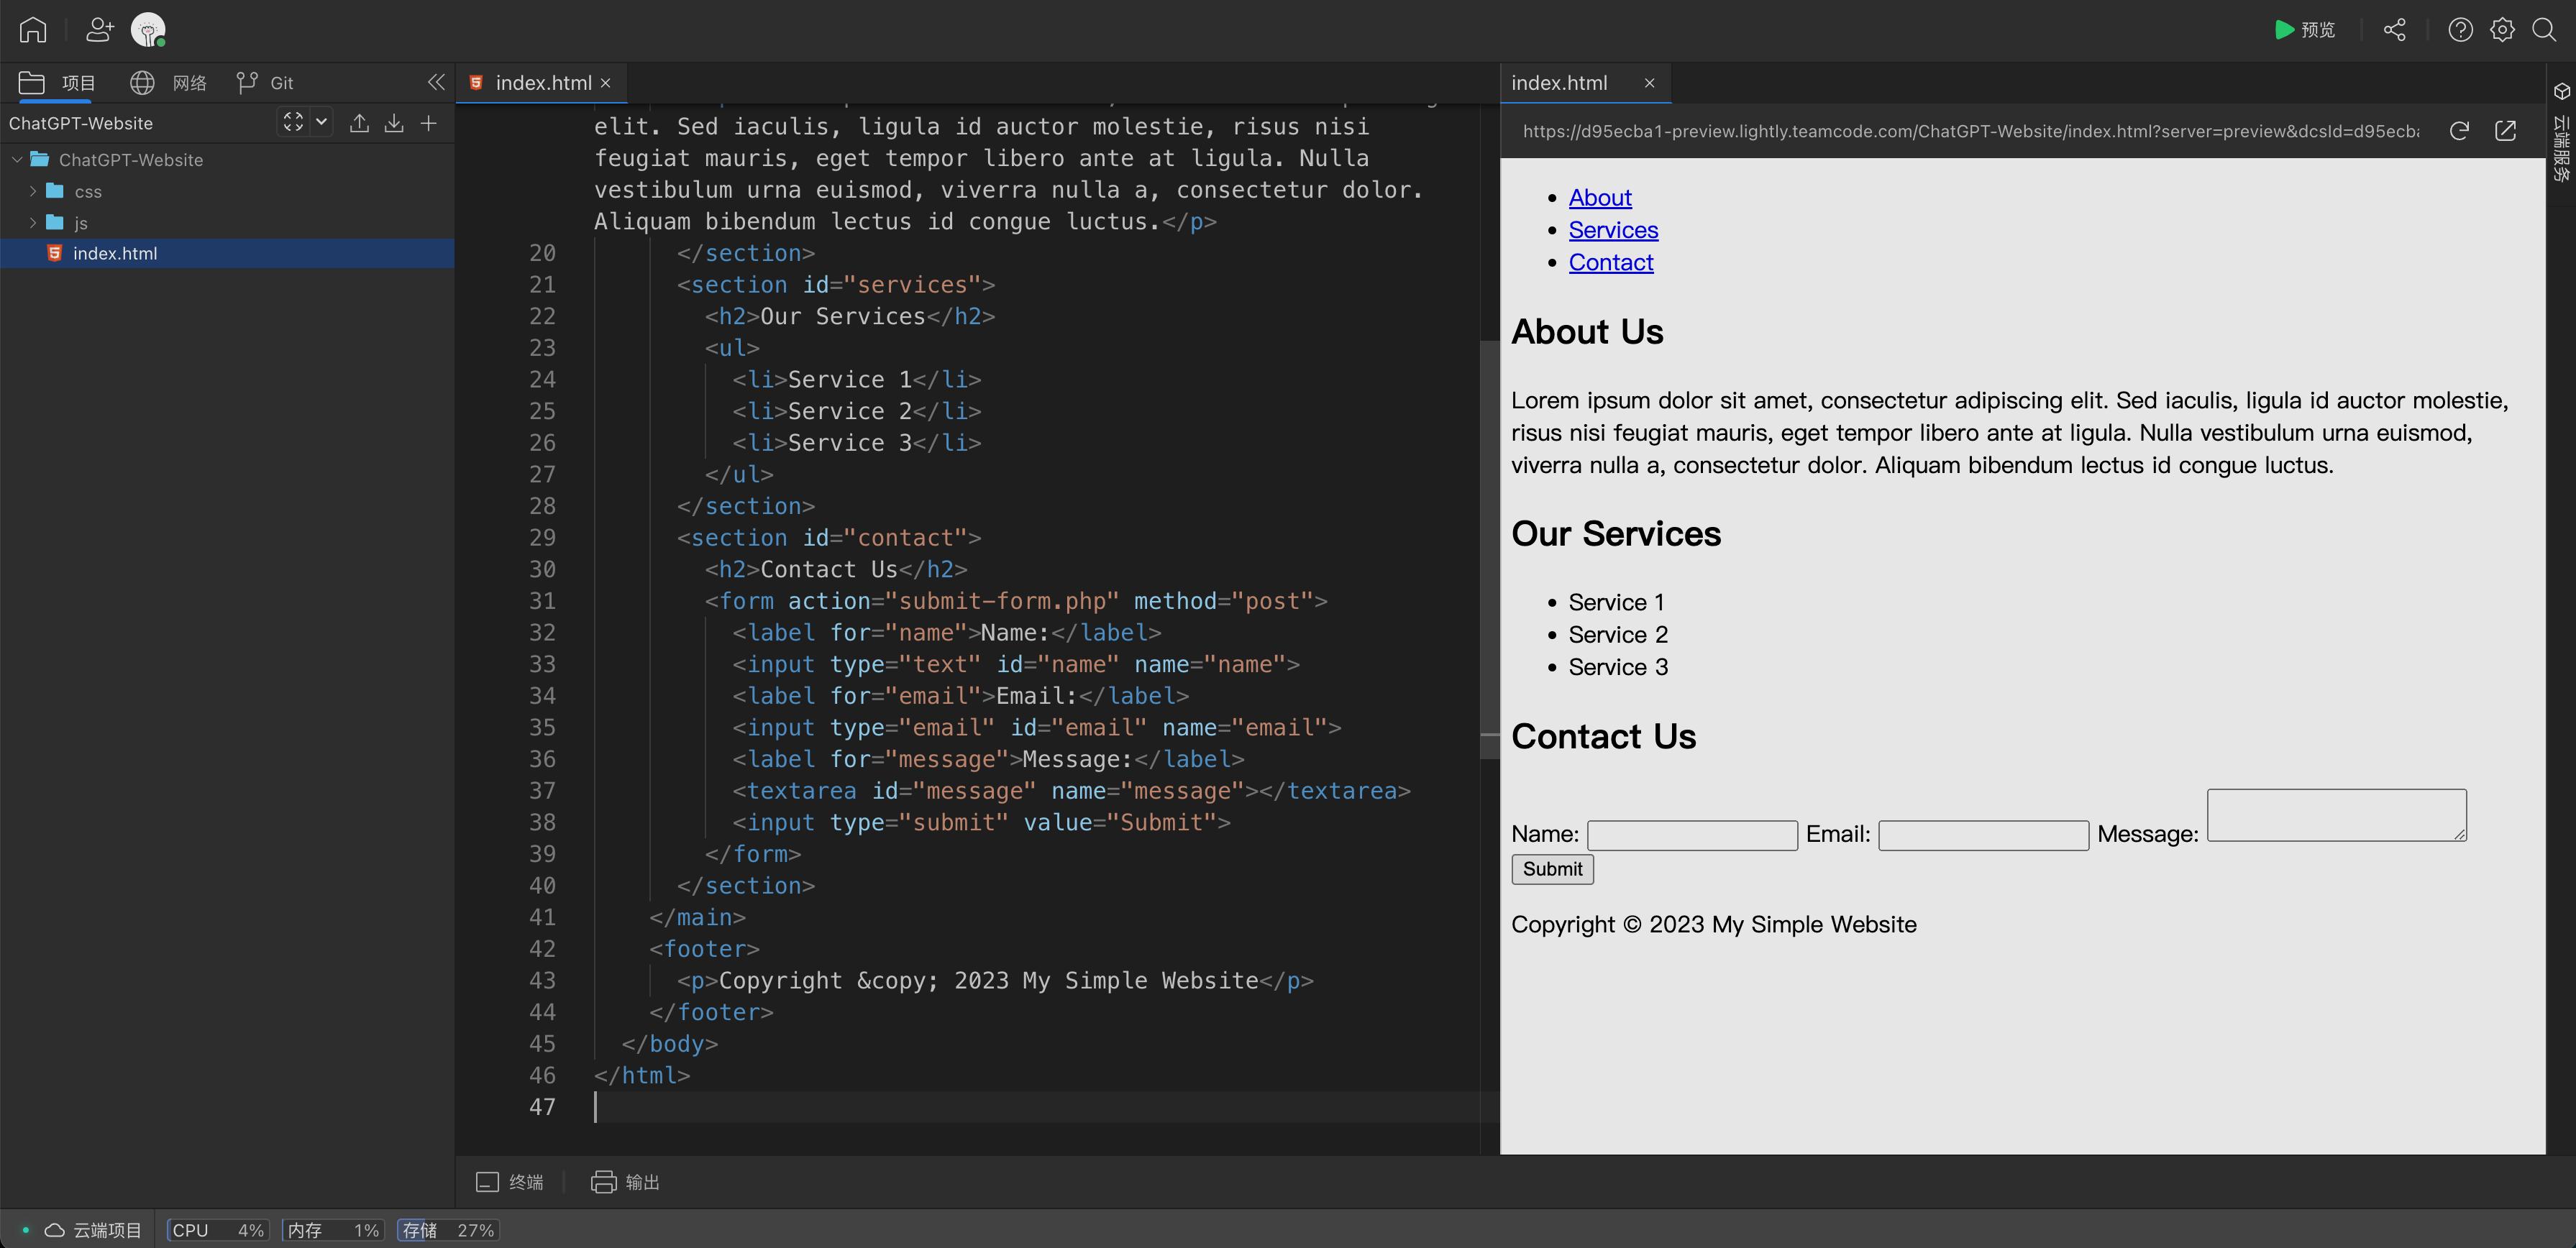
Task: Click the home icon in top bar
Action: tap(33, 30)
